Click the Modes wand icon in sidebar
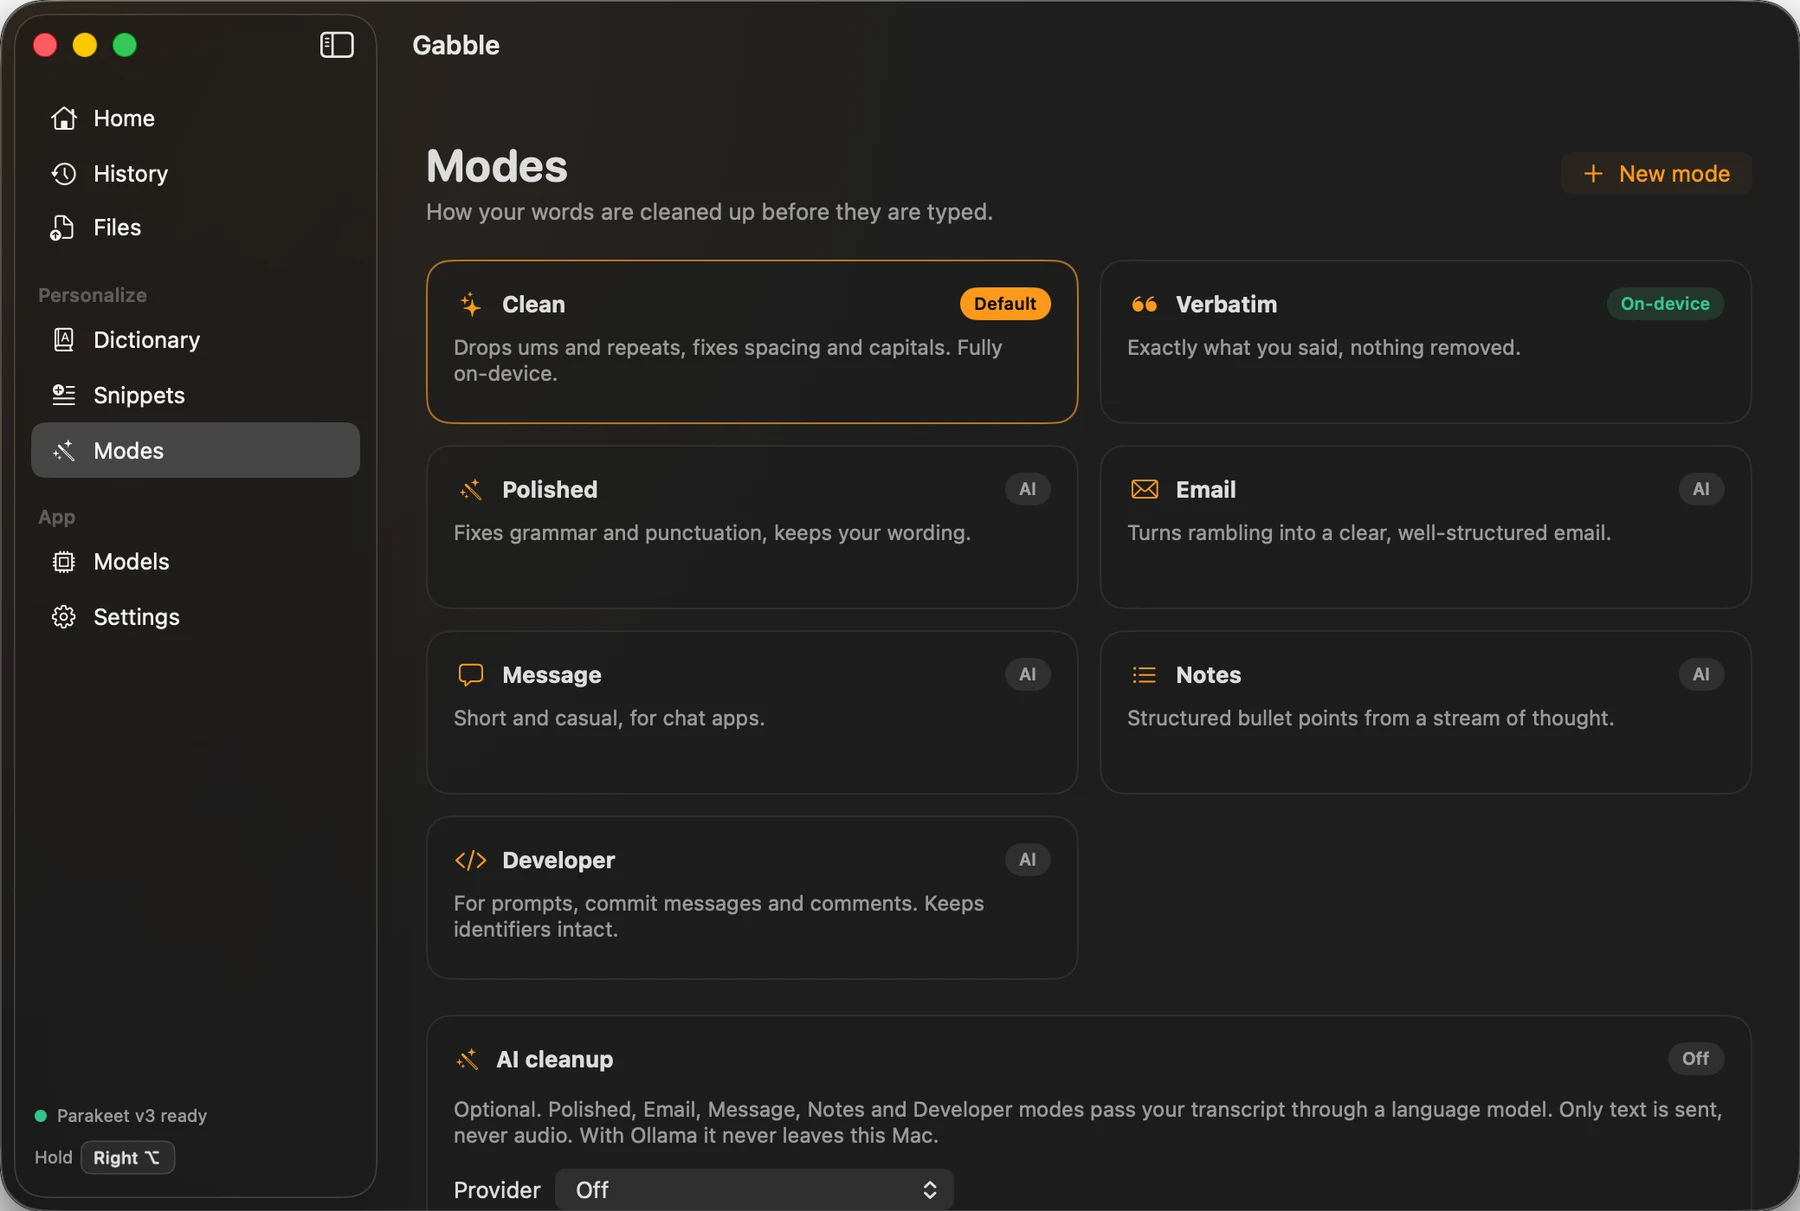 [64, 451]
